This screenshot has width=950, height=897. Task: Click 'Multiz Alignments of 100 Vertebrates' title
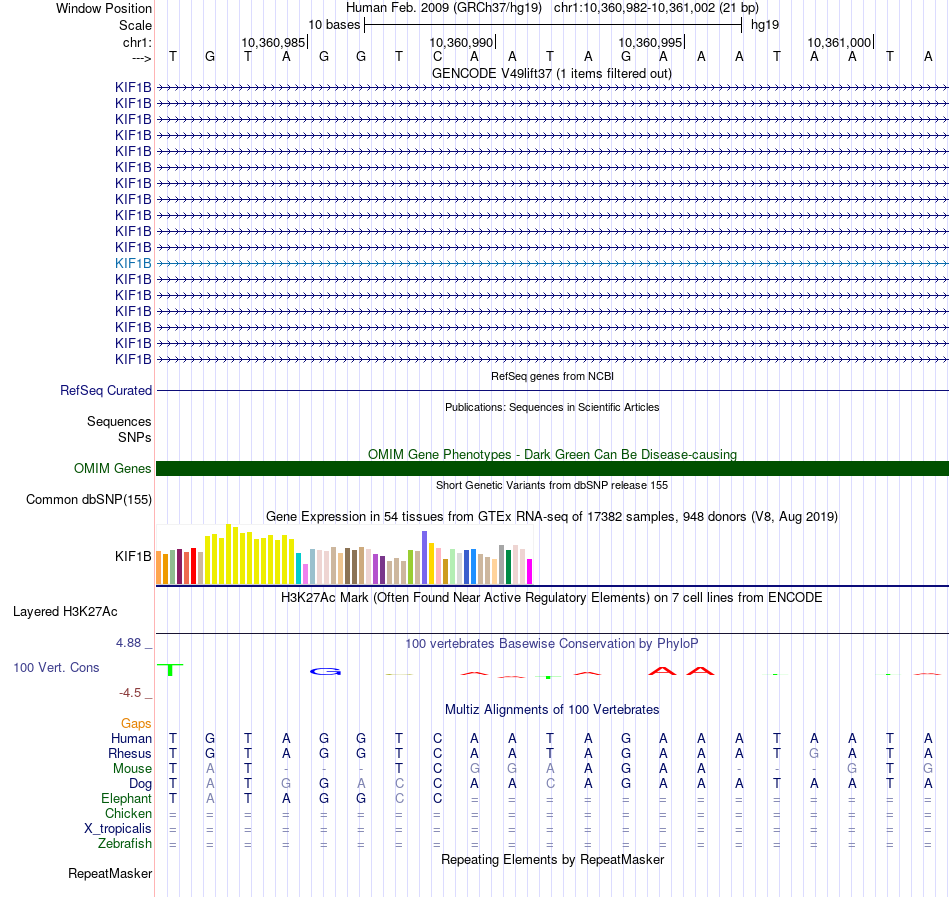tap(552, 710)
